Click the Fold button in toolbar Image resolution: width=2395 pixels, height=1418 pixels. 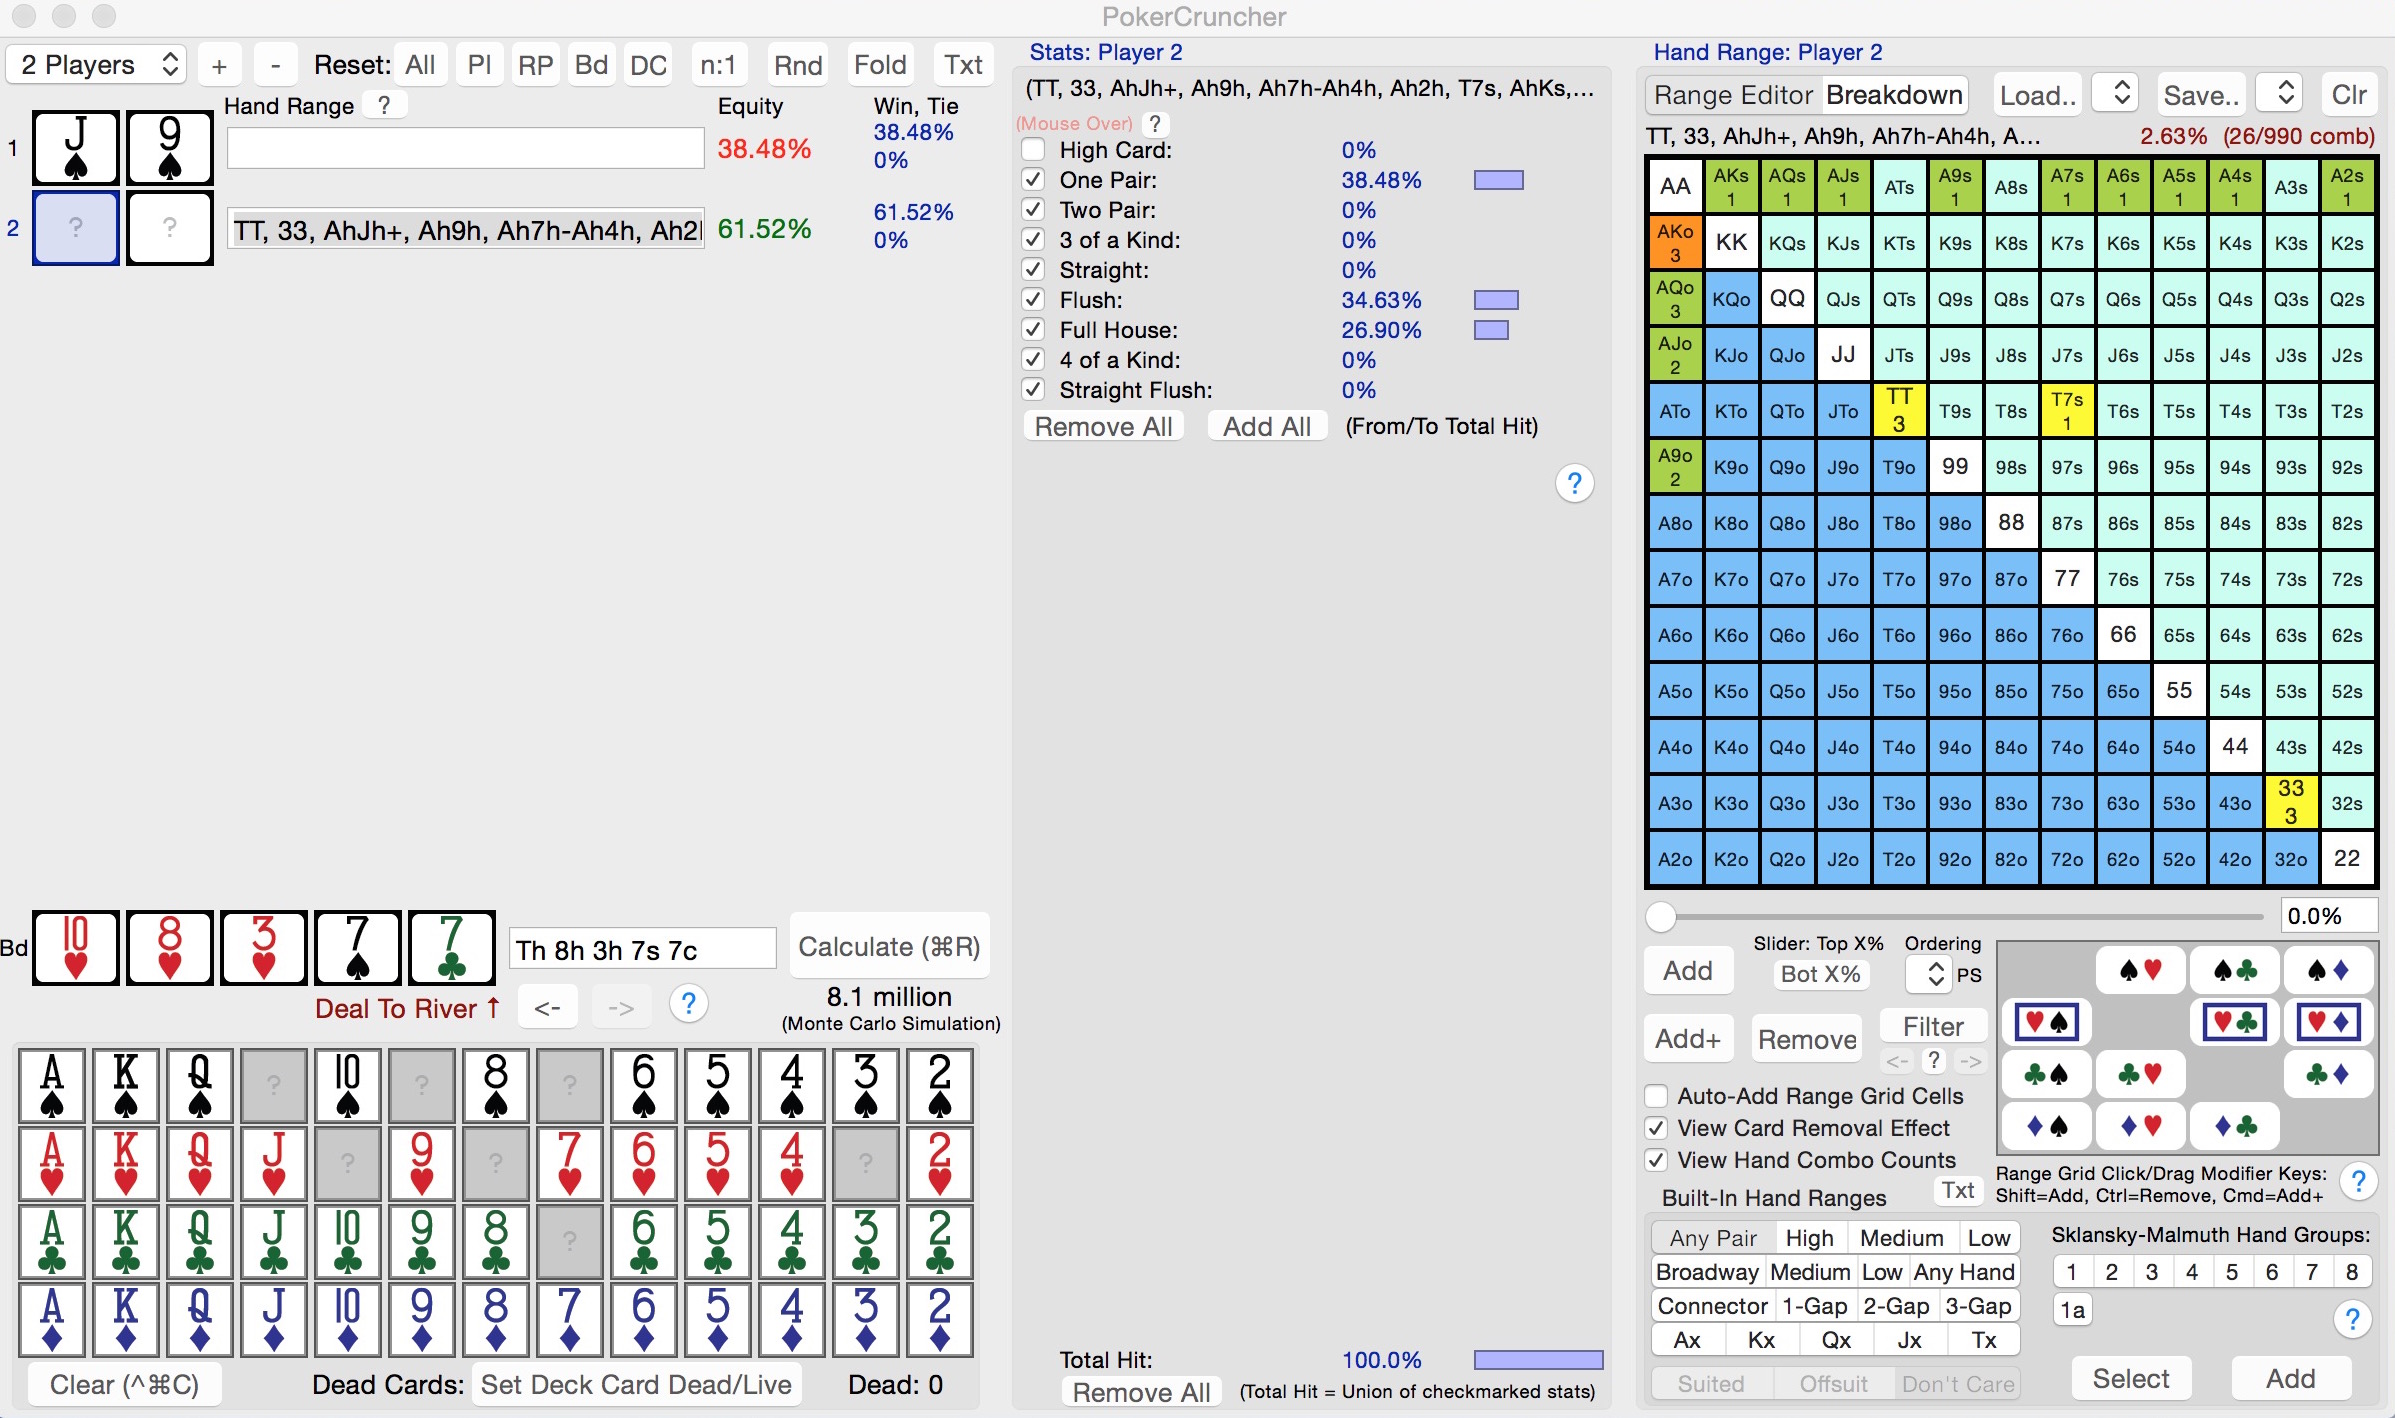(x=880, y=65)
